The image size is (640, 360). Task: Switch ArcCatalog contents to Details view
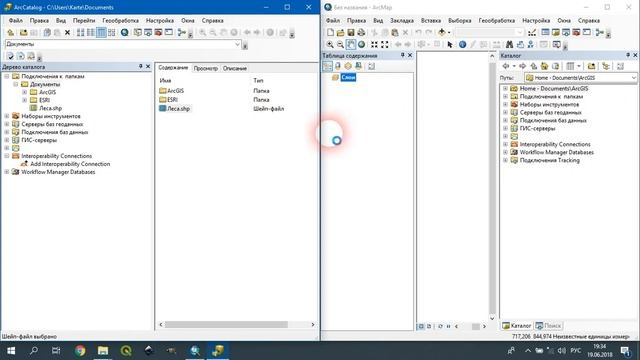[101, 33]
